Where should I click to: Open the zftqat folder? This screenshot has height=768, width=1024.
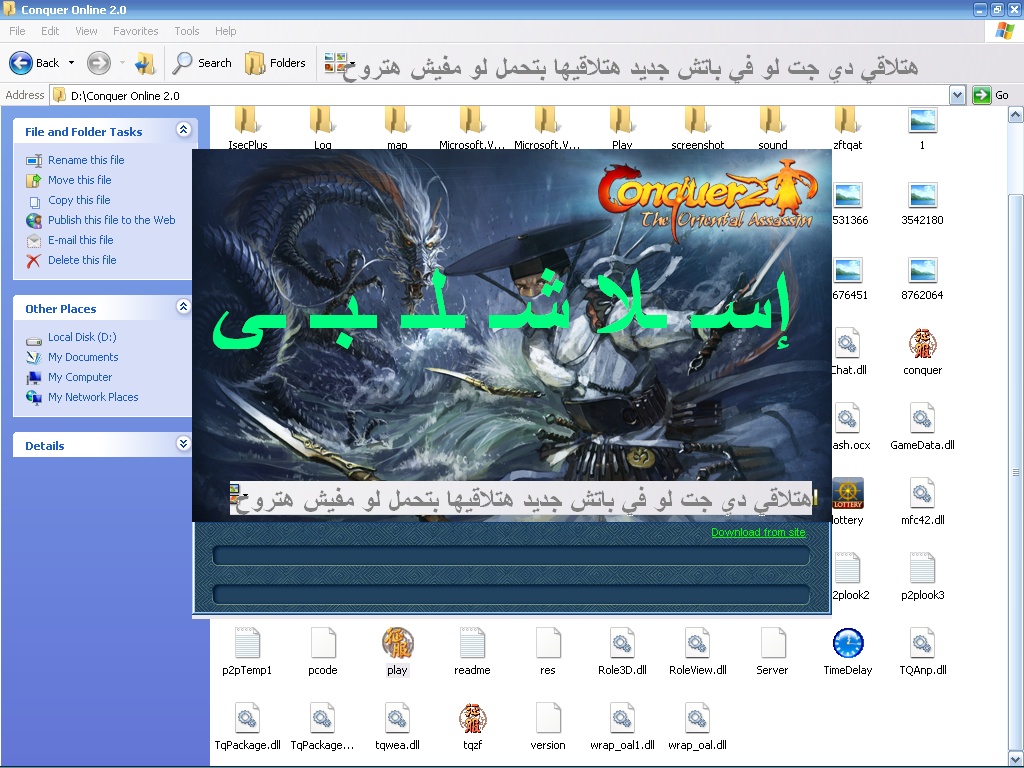(847, 127)
